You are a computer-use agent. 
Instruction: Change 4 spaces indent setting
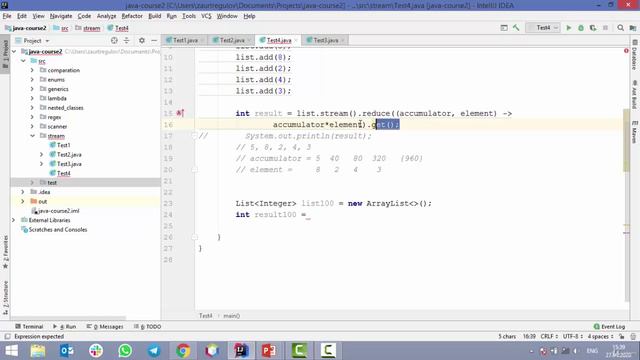[x=600, y=337]
